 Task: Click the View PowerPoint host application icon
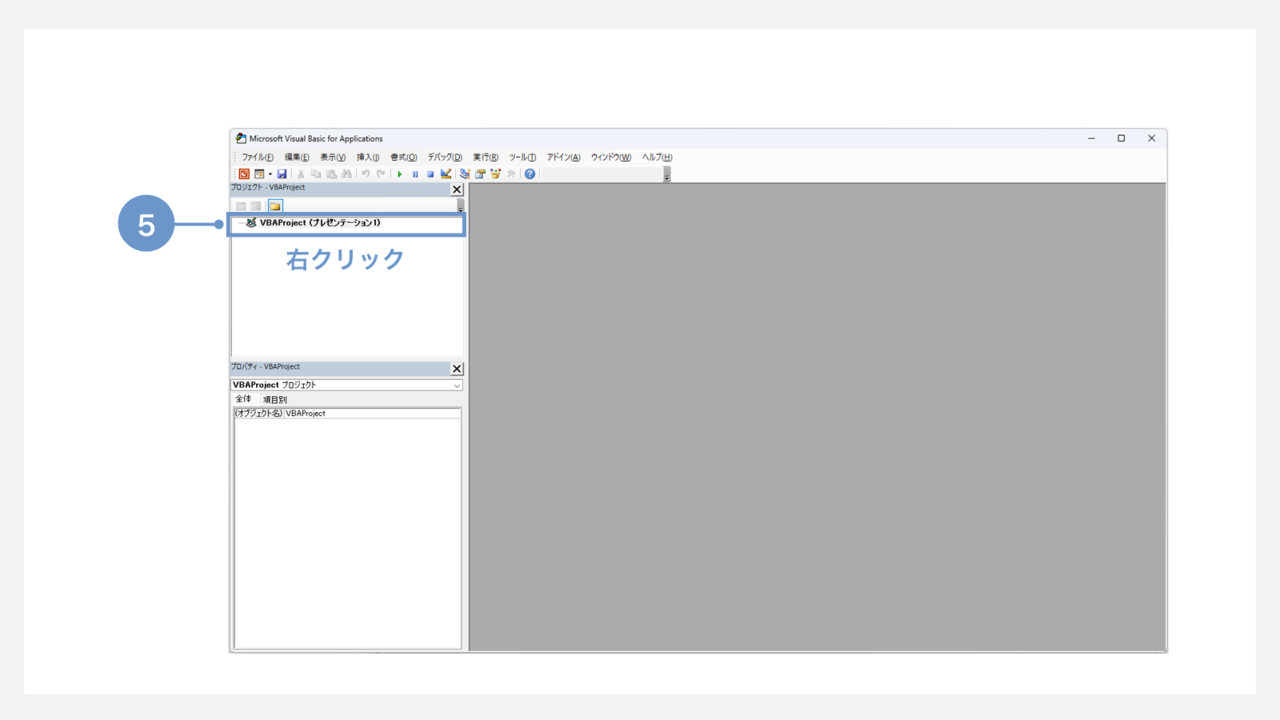(x=244, y=174)
